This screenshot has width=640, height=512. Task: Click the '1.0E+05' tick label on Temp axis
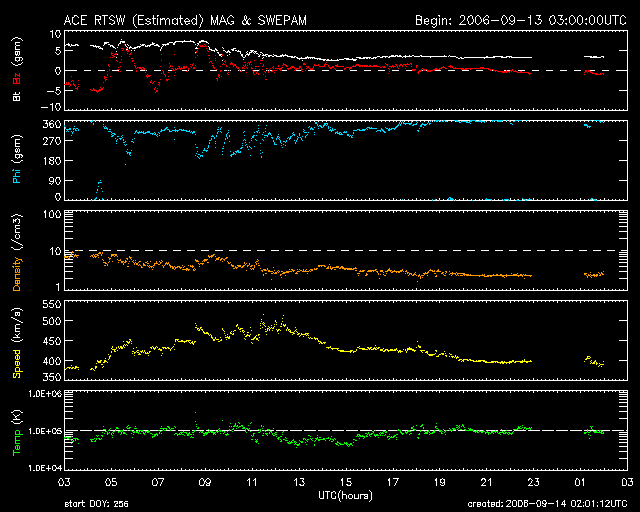tap(45, 431)
